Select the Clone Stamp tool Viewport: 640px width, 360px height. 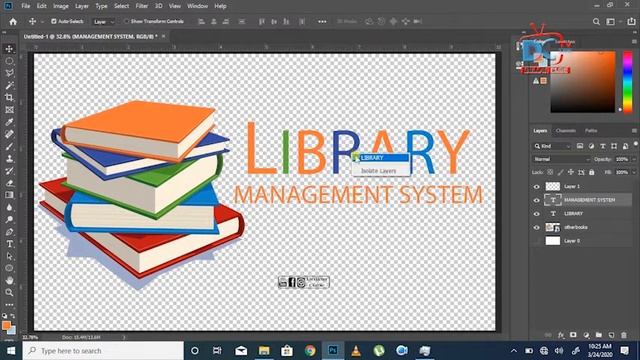coord(9,158)
